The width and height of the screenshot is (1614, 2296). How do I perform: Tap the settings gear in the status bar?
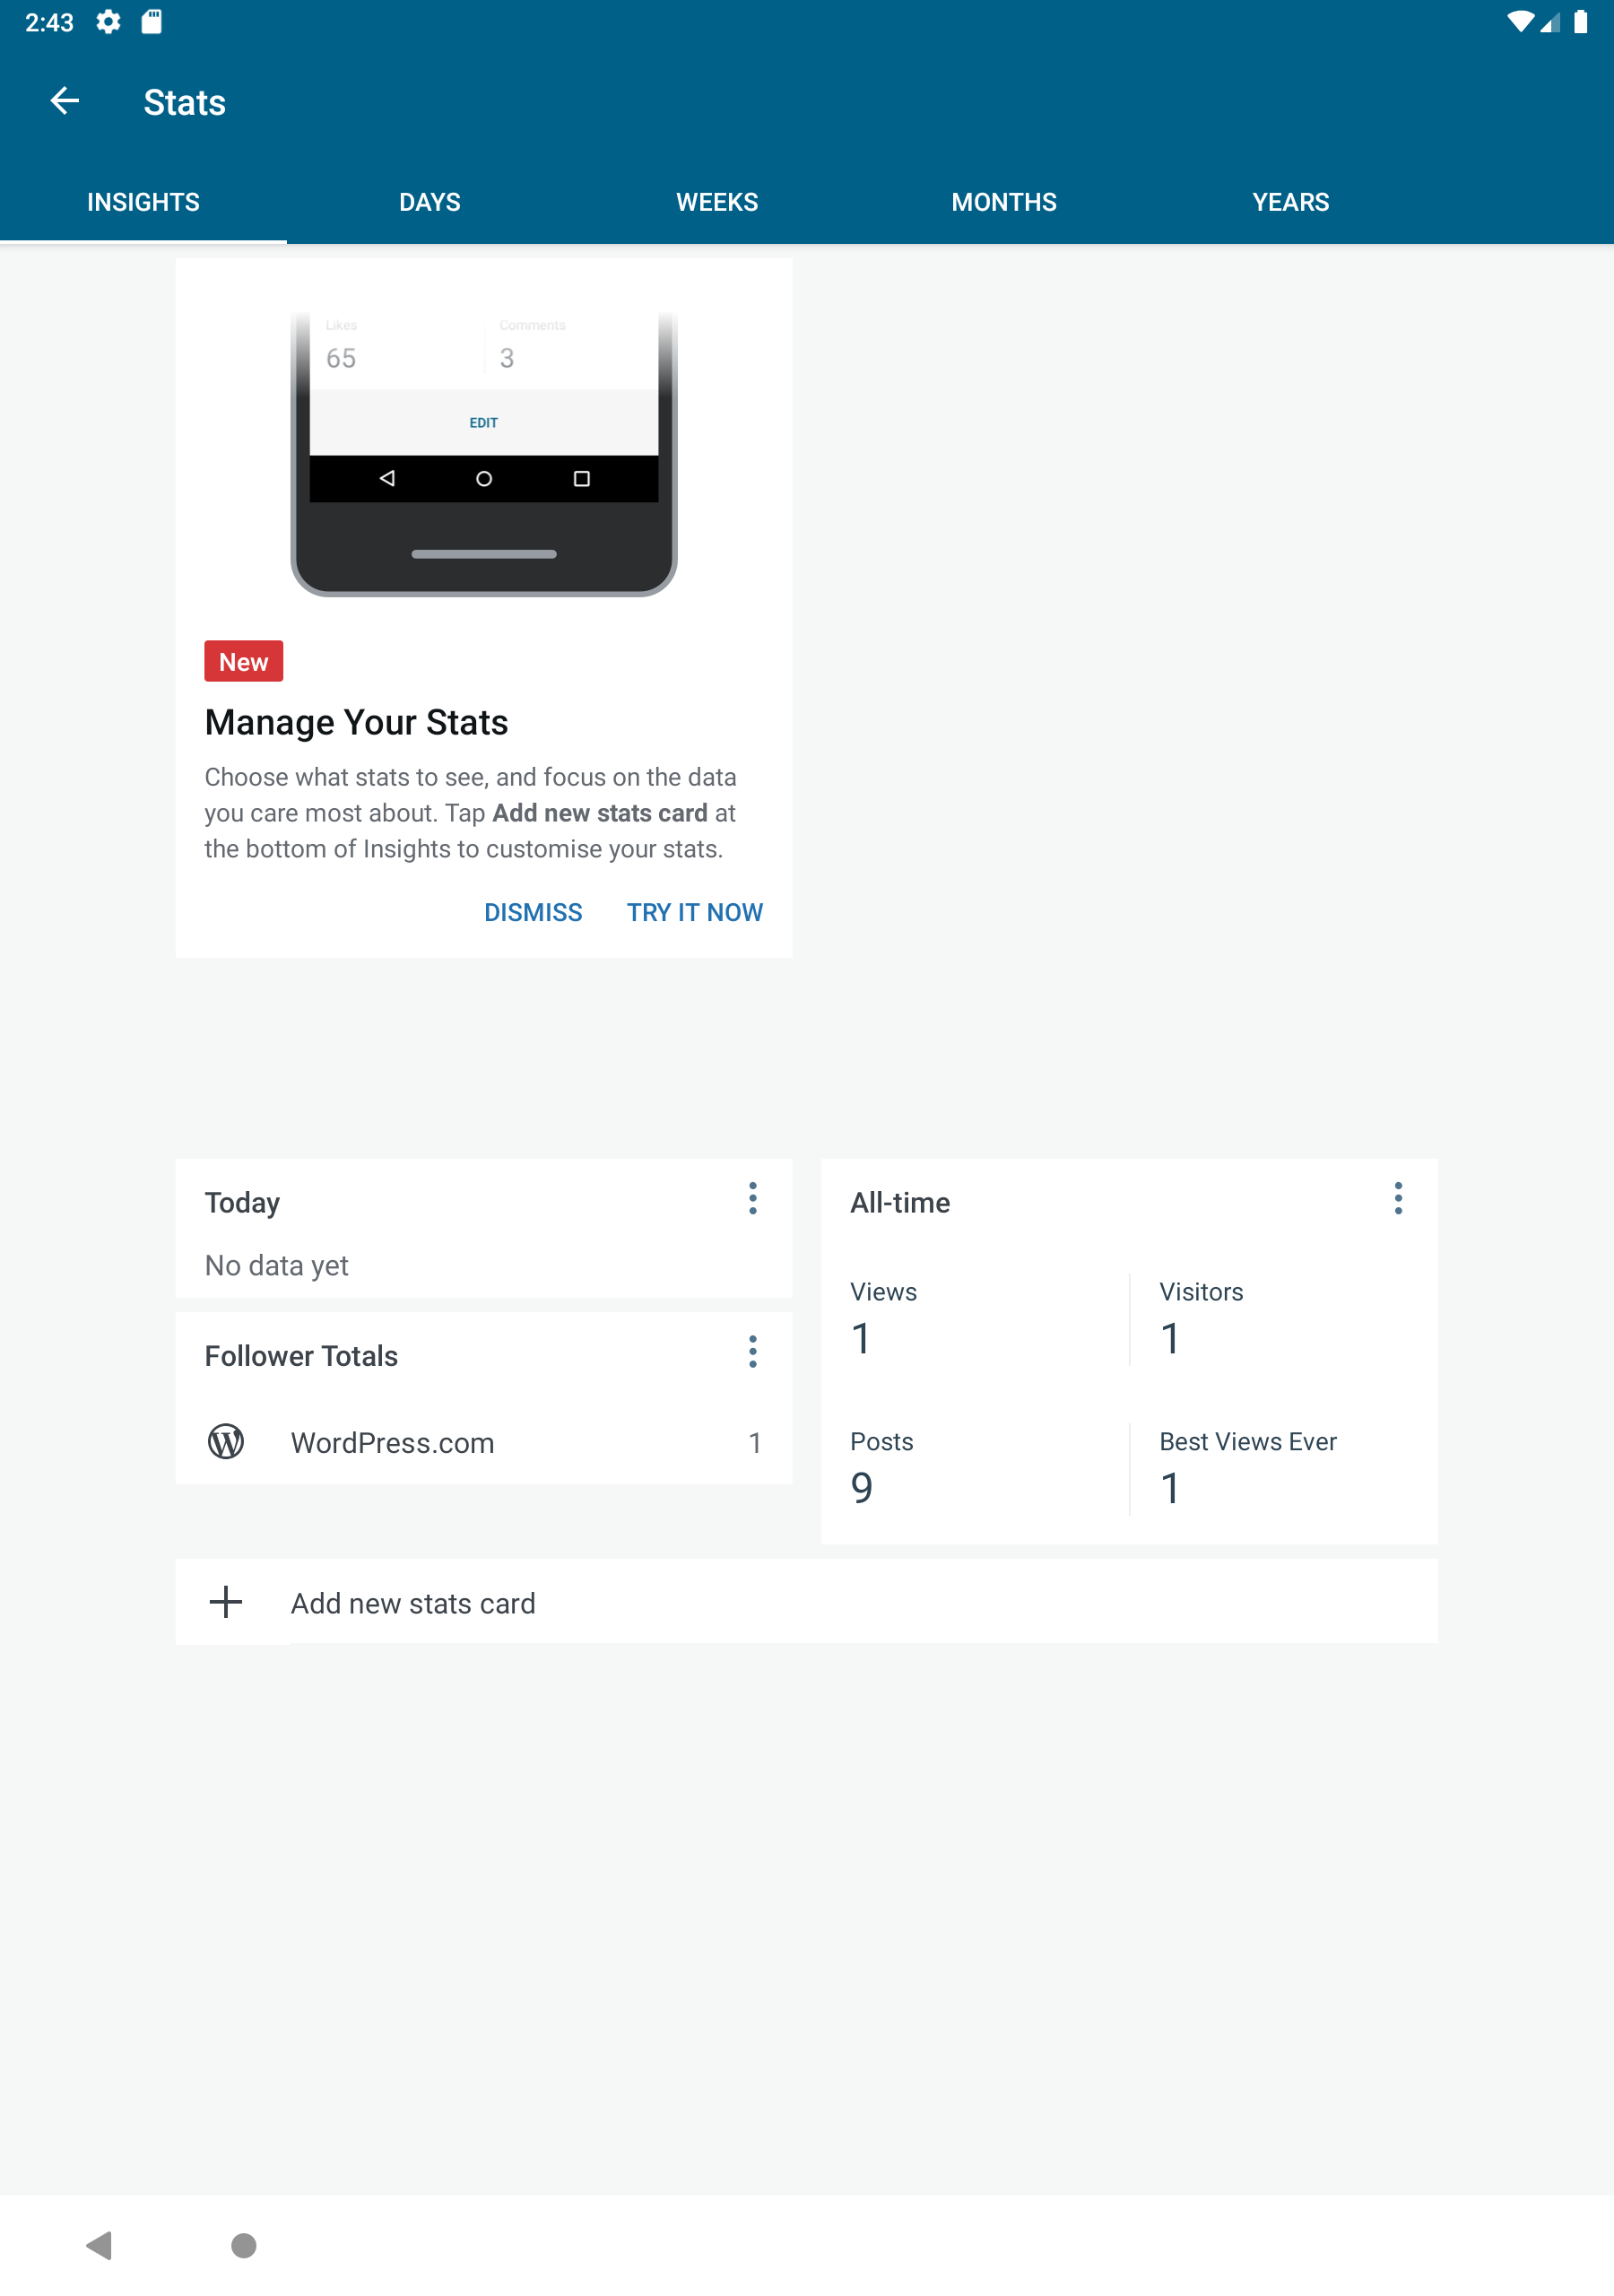click(108, 22)
